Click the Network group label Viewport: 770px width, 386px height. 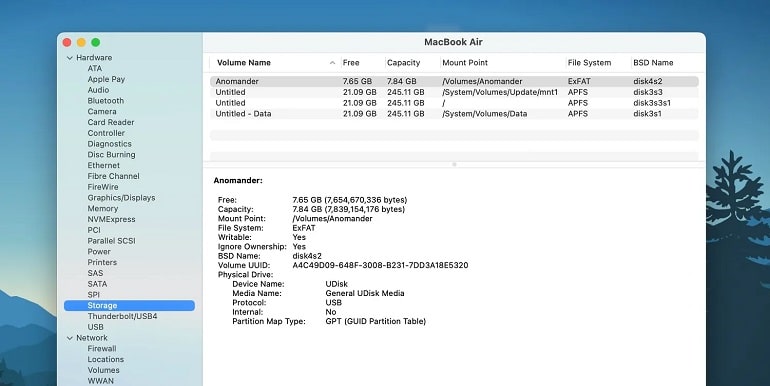click(x=92, y=338)
